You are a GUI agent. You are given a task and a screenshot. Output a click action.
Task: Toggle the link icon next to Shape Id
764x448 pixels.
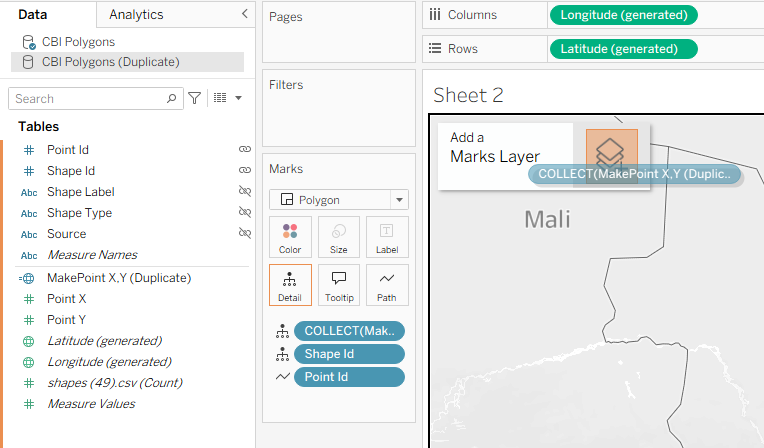245,170
